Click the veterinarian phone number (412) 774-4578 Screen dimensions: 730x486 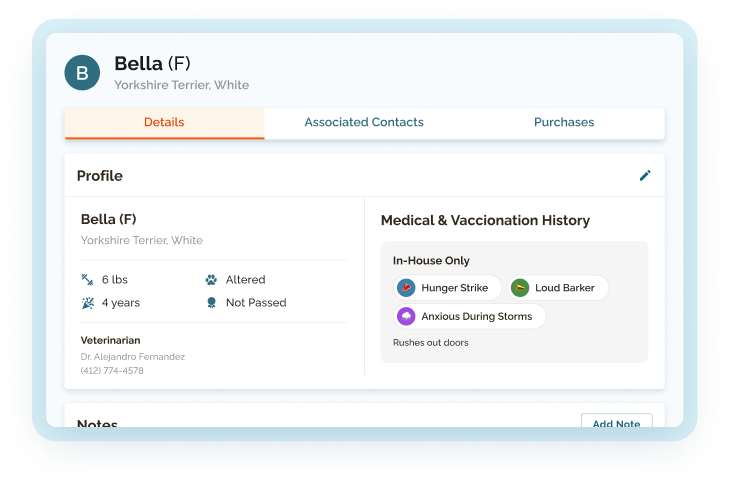pos(112,371)
